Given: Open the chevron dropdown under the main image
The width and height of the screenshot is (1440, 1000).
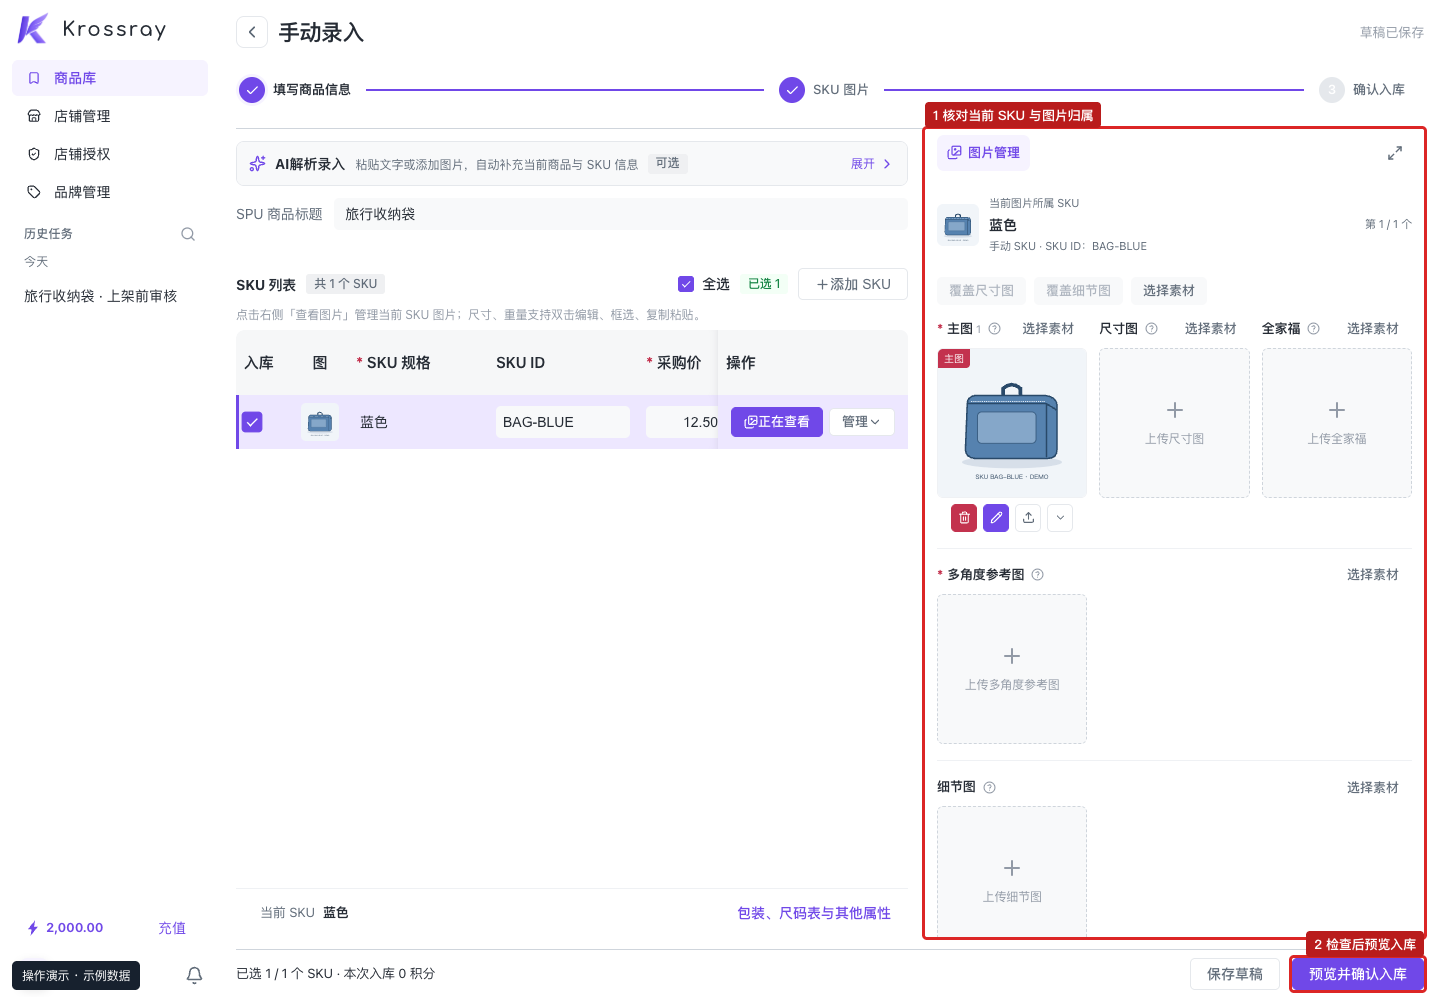Looking at the screenshot, I should (1060, 518).
